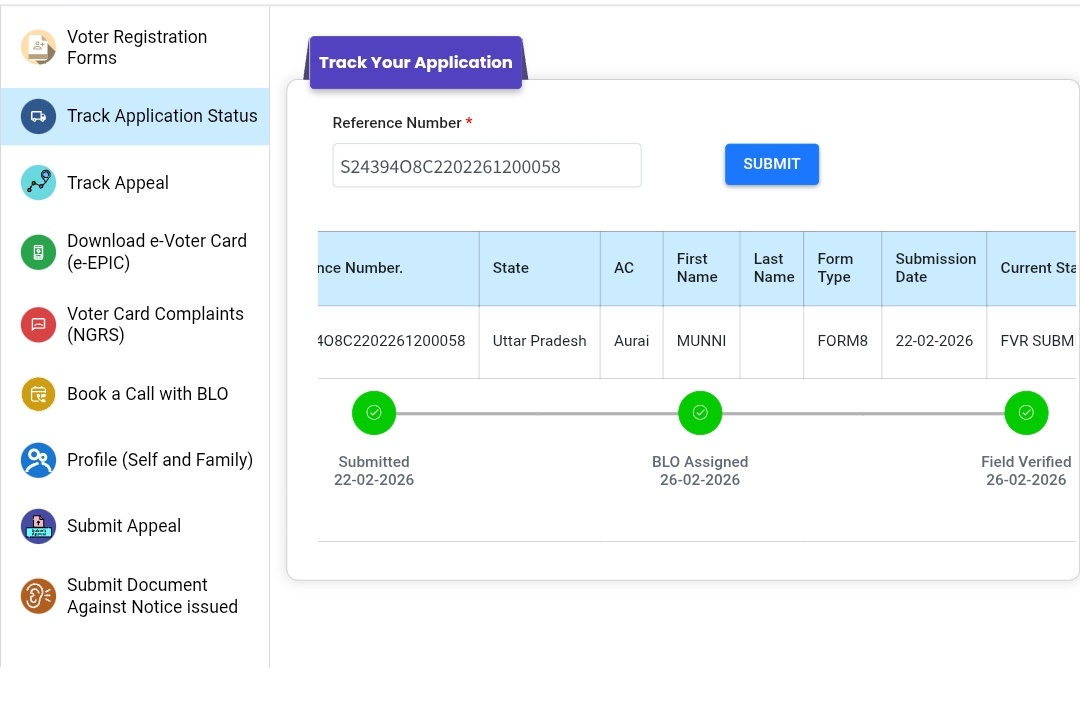The width and height of the screenshot is (1080, 703).
Task: Select the FVR SUBM status cell
Action: click(x=1032, y=342)
